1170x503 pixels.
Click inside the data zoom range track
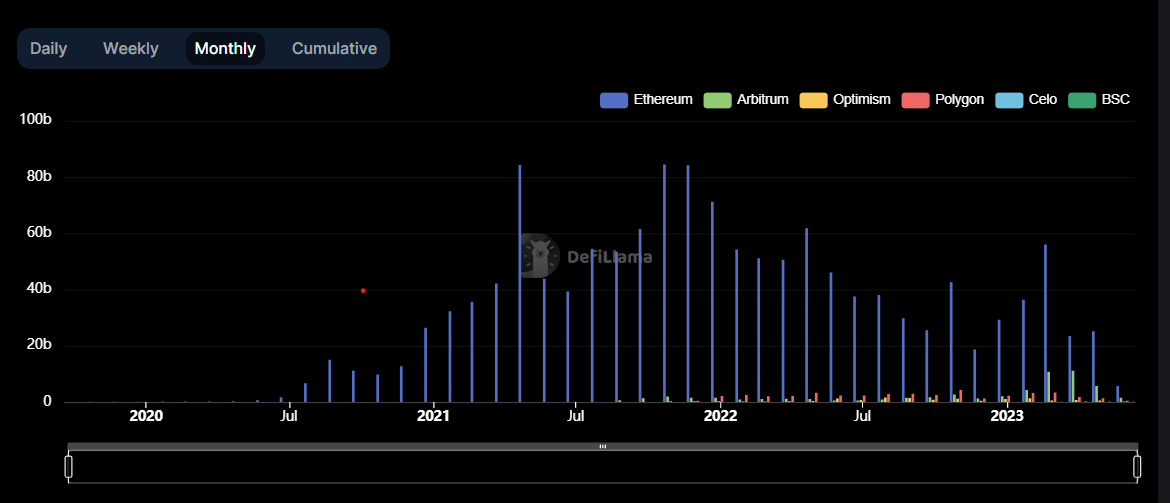pyautogui.click(x=603, y=466)
